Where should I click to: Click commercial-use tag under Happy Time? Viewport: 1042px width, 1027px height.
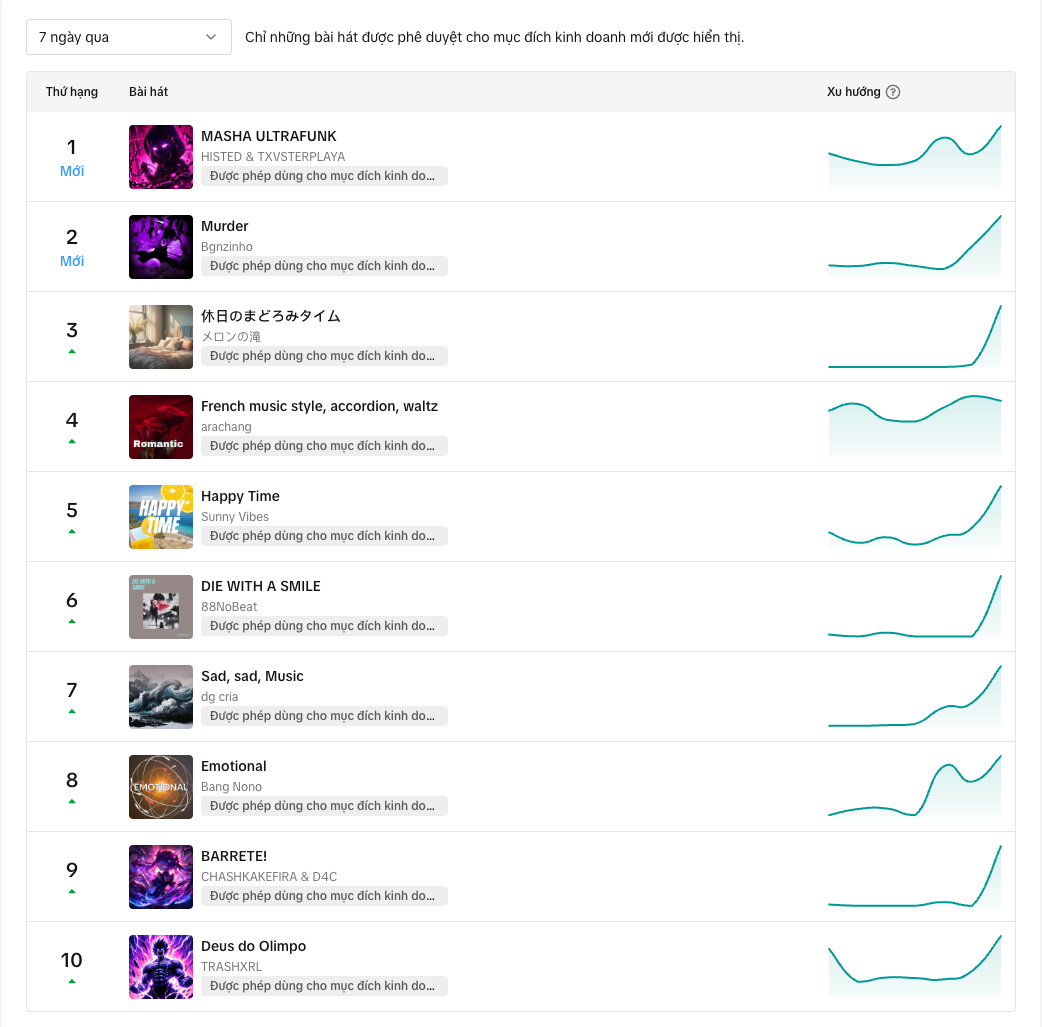(x=324, y=536)
